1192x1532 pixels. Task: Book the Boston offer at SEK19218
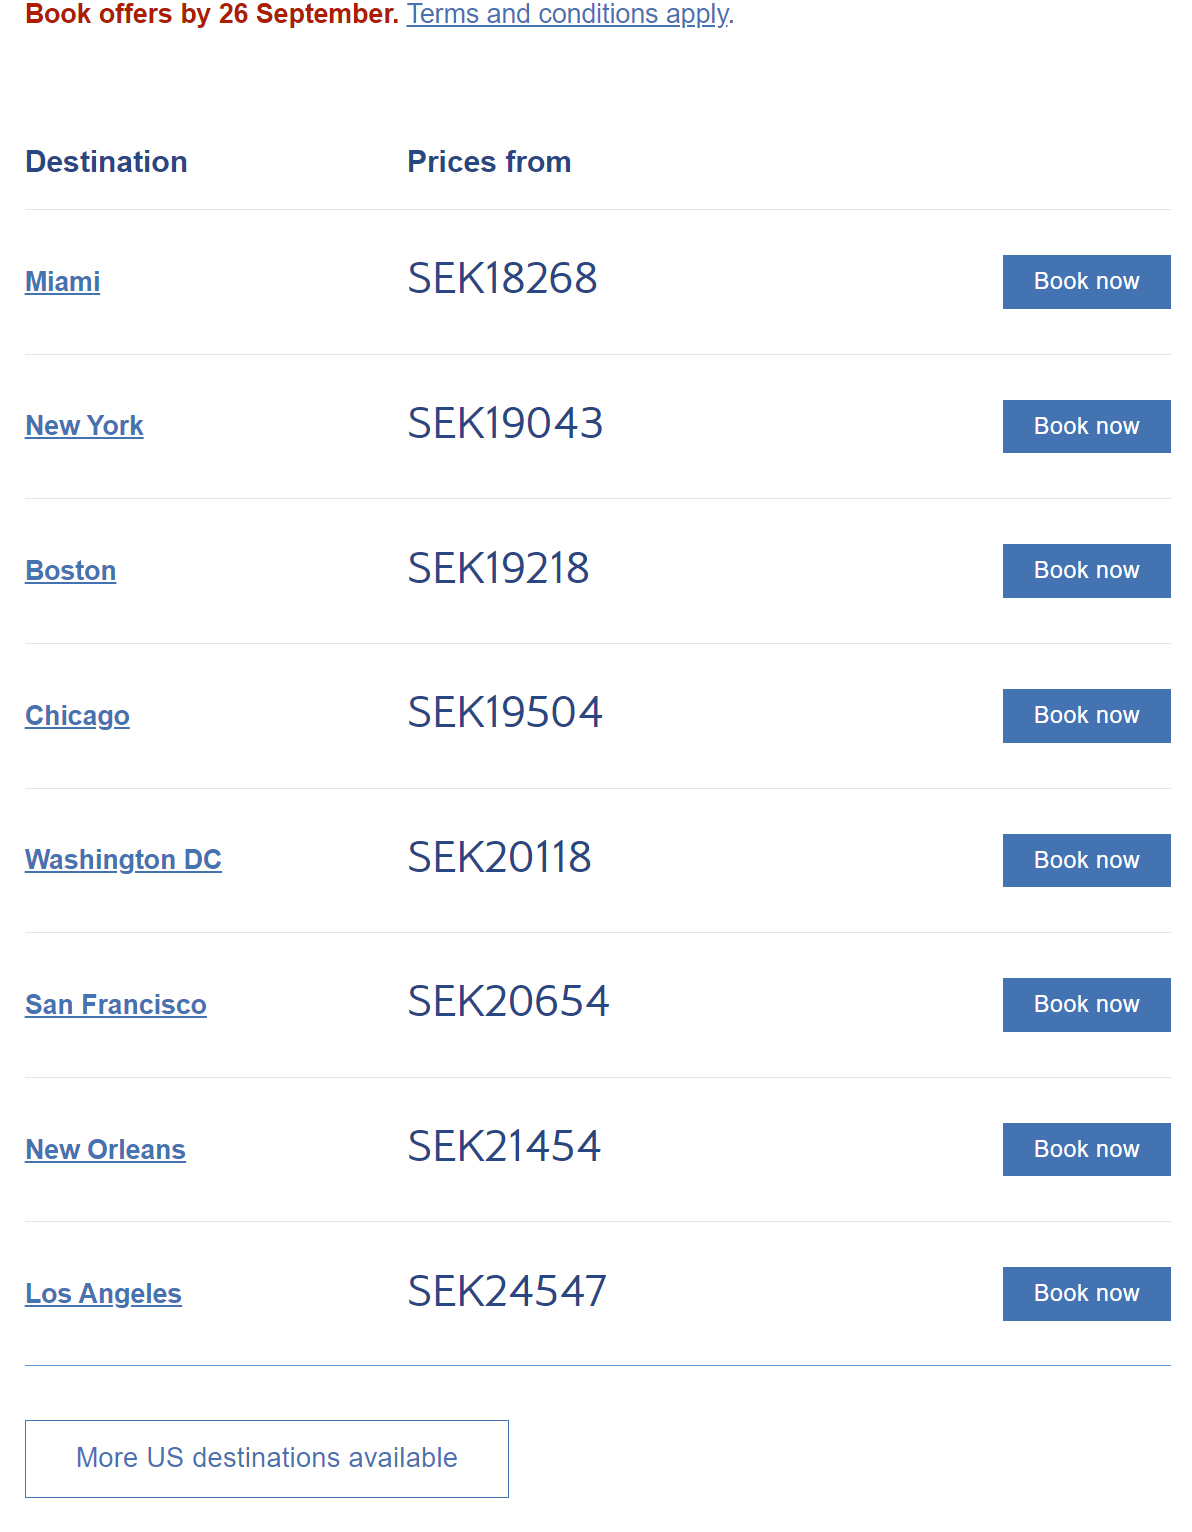tap(1086, 571)
